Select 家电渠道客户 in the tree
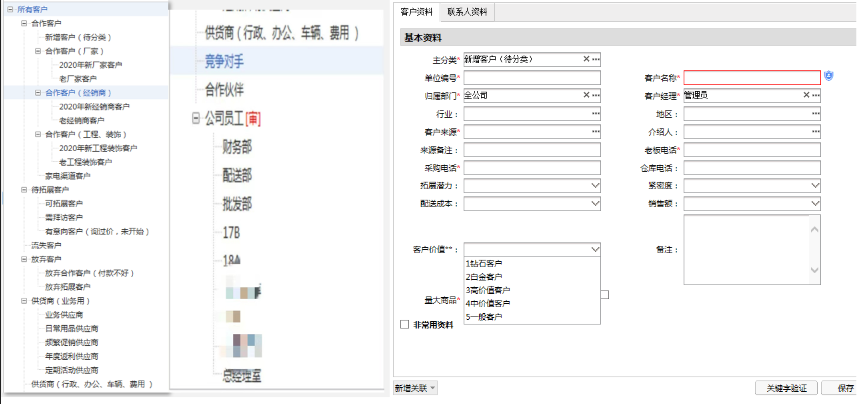 (x=68, y=176)
